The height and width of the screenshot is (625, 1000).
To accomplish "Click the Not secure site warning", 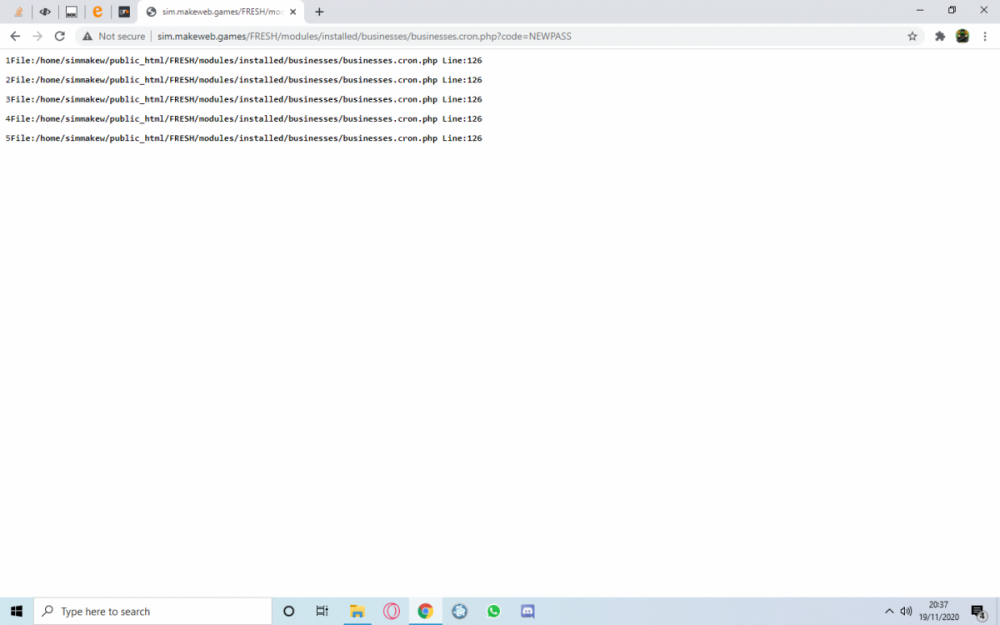I will pos(113,36).
